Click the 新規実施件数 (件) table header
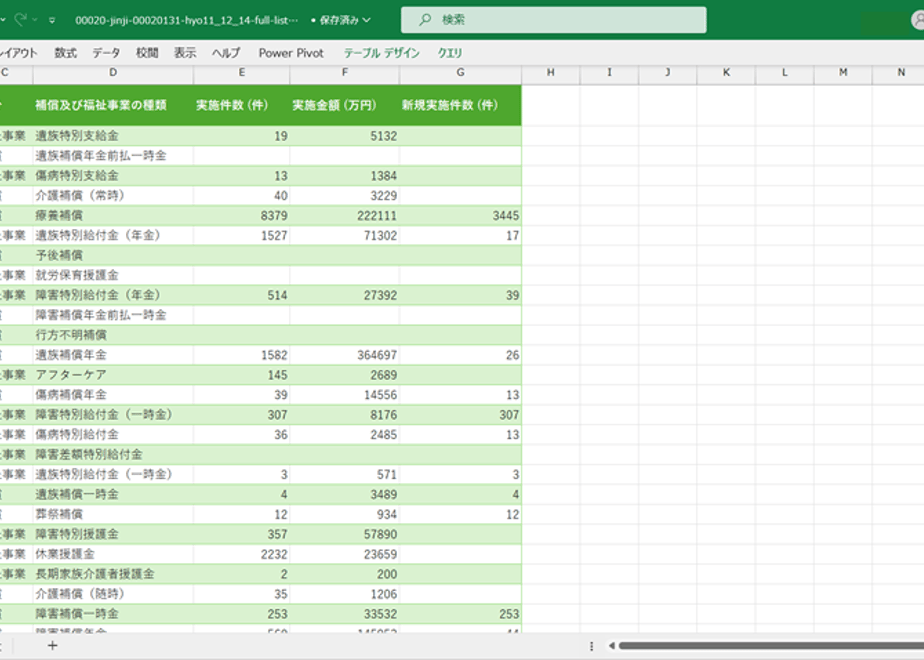Image resolution: width=924 pixels, height=660 pixels. (x=460, y=105)
